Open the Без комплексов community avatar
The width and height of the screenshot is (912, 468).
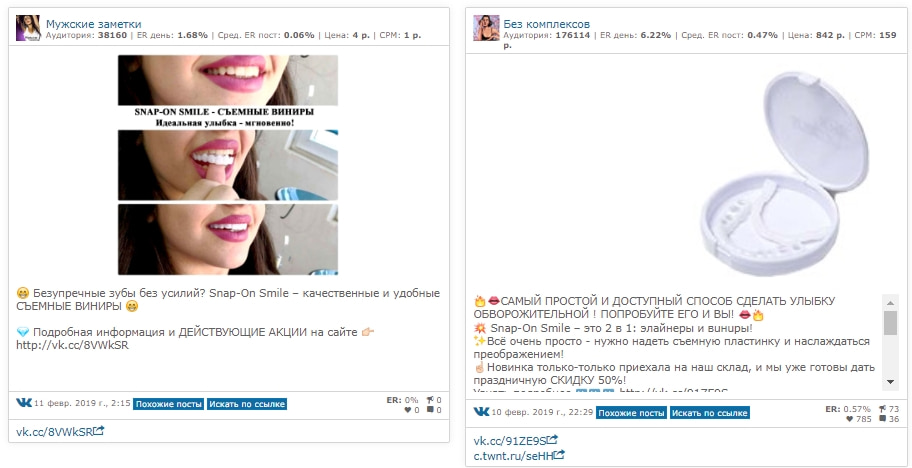tap(486, 28)
